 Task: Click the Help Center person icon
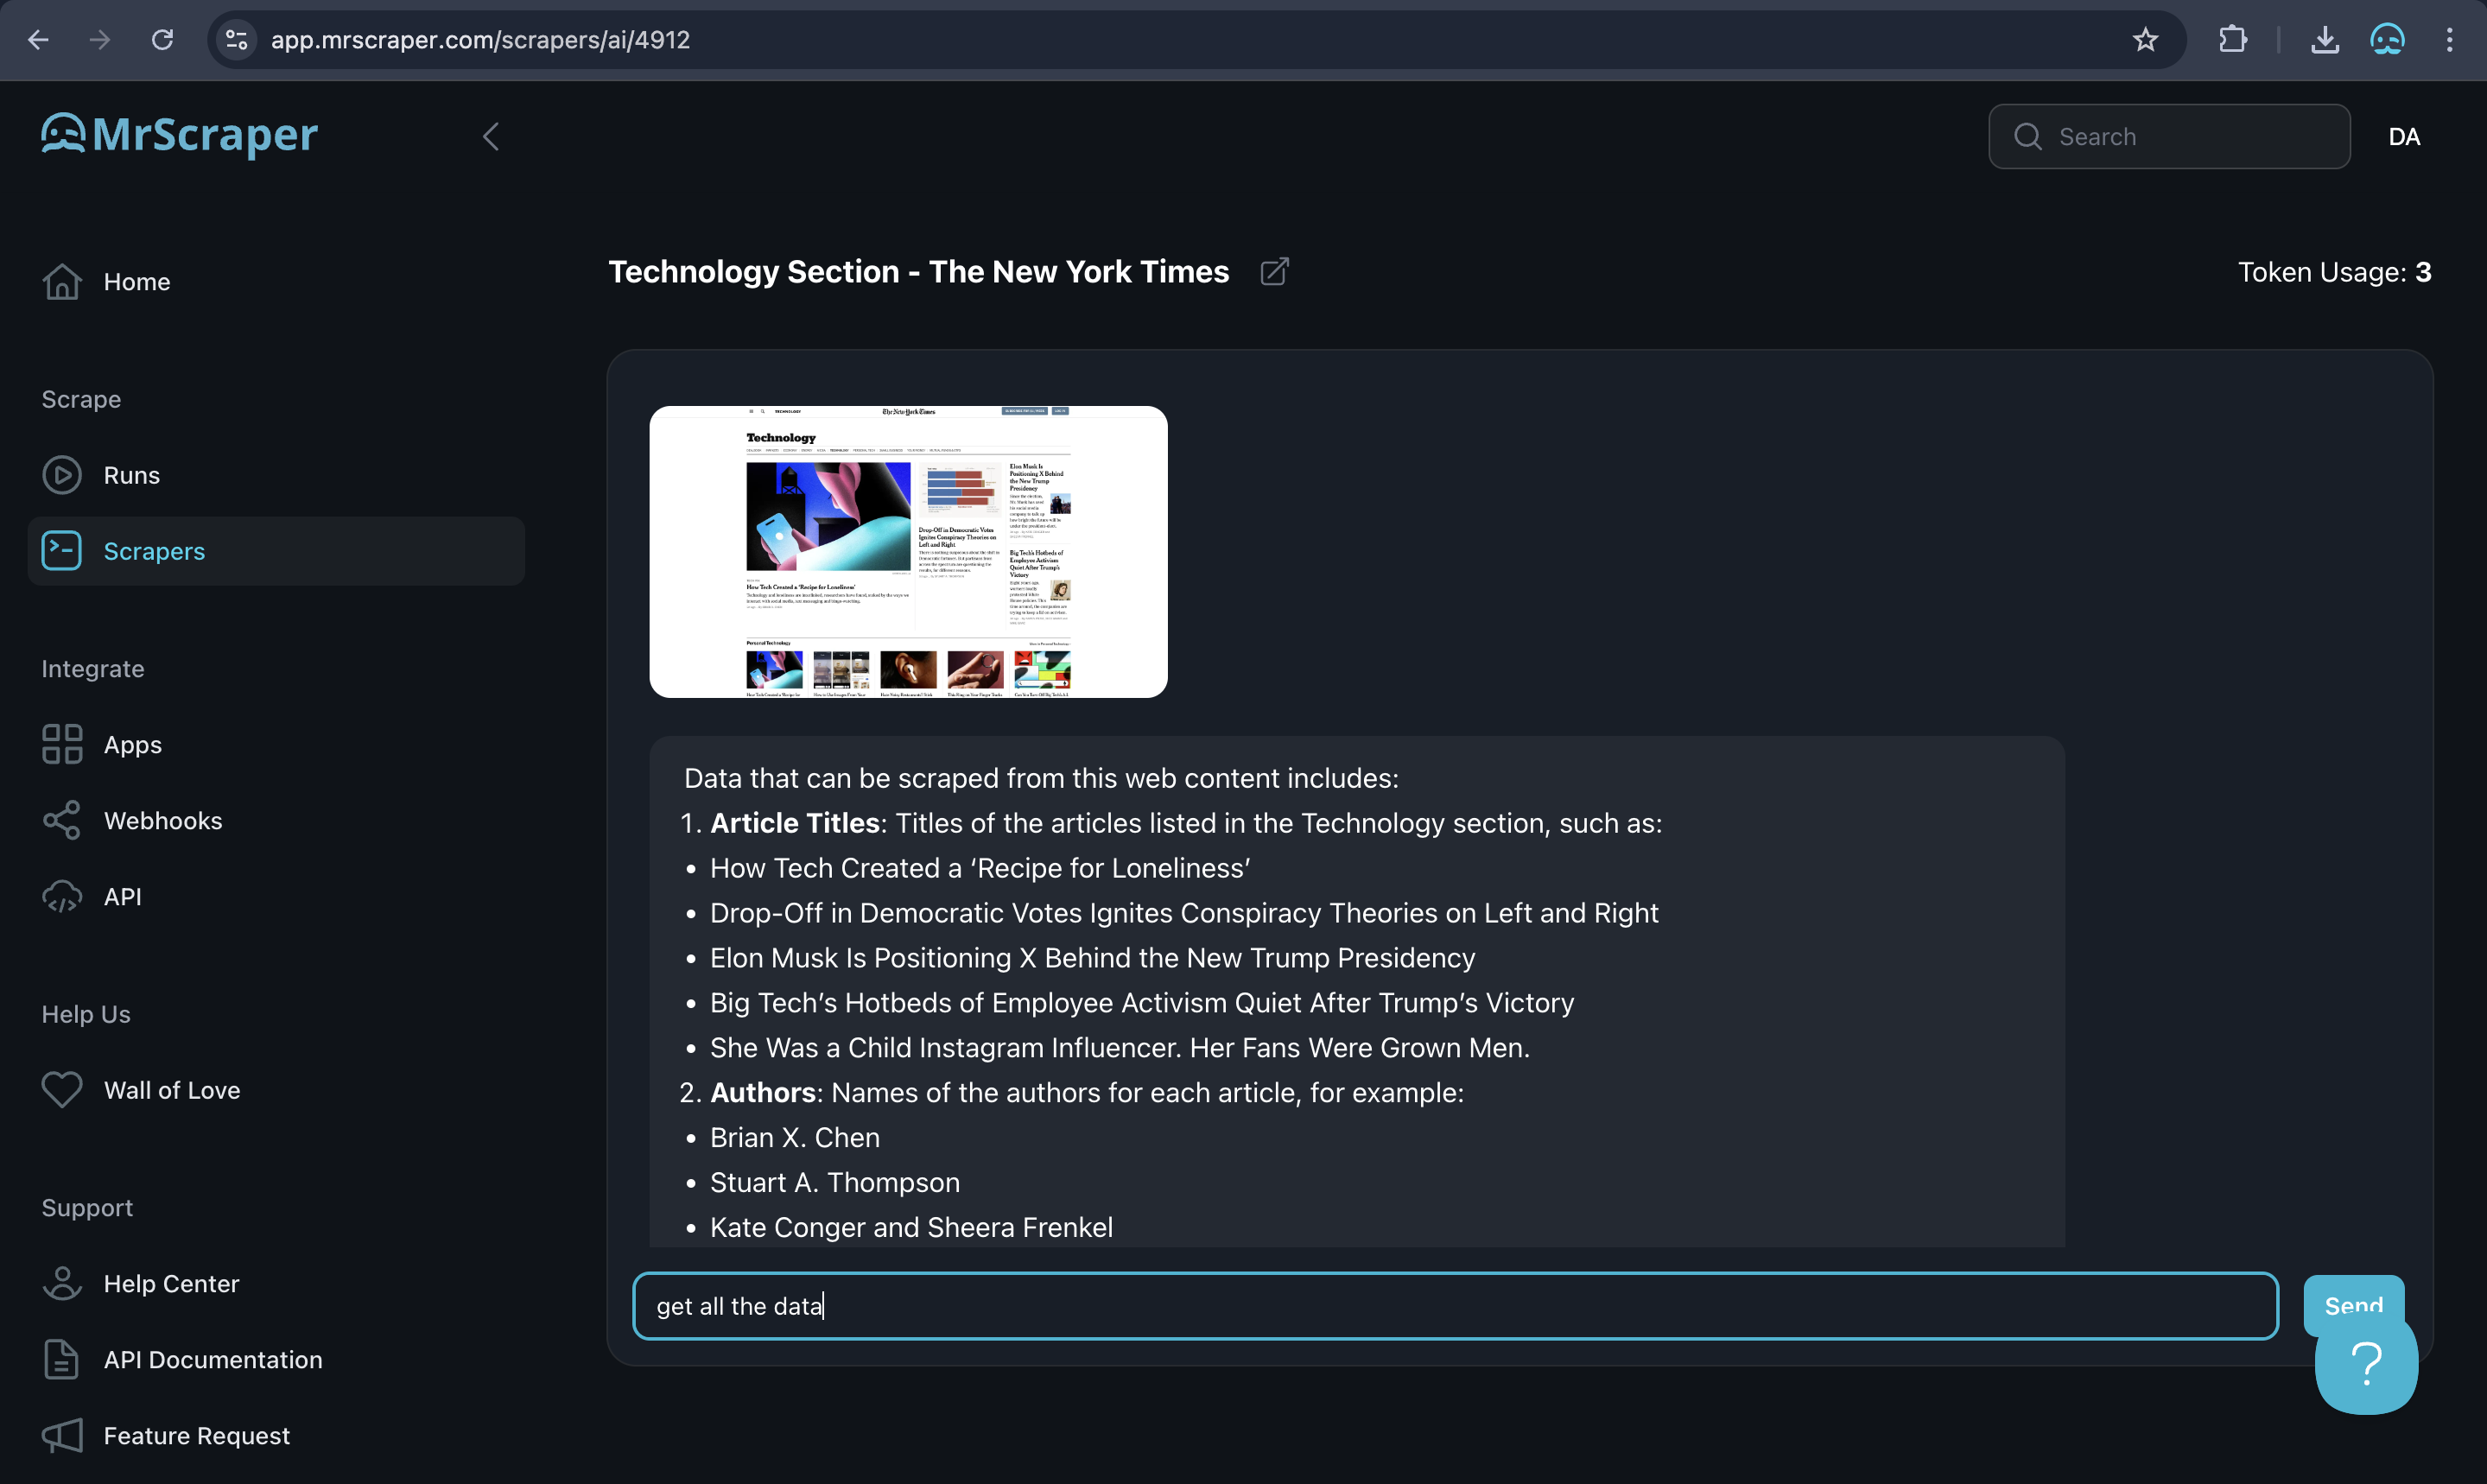click(62, 1284)
